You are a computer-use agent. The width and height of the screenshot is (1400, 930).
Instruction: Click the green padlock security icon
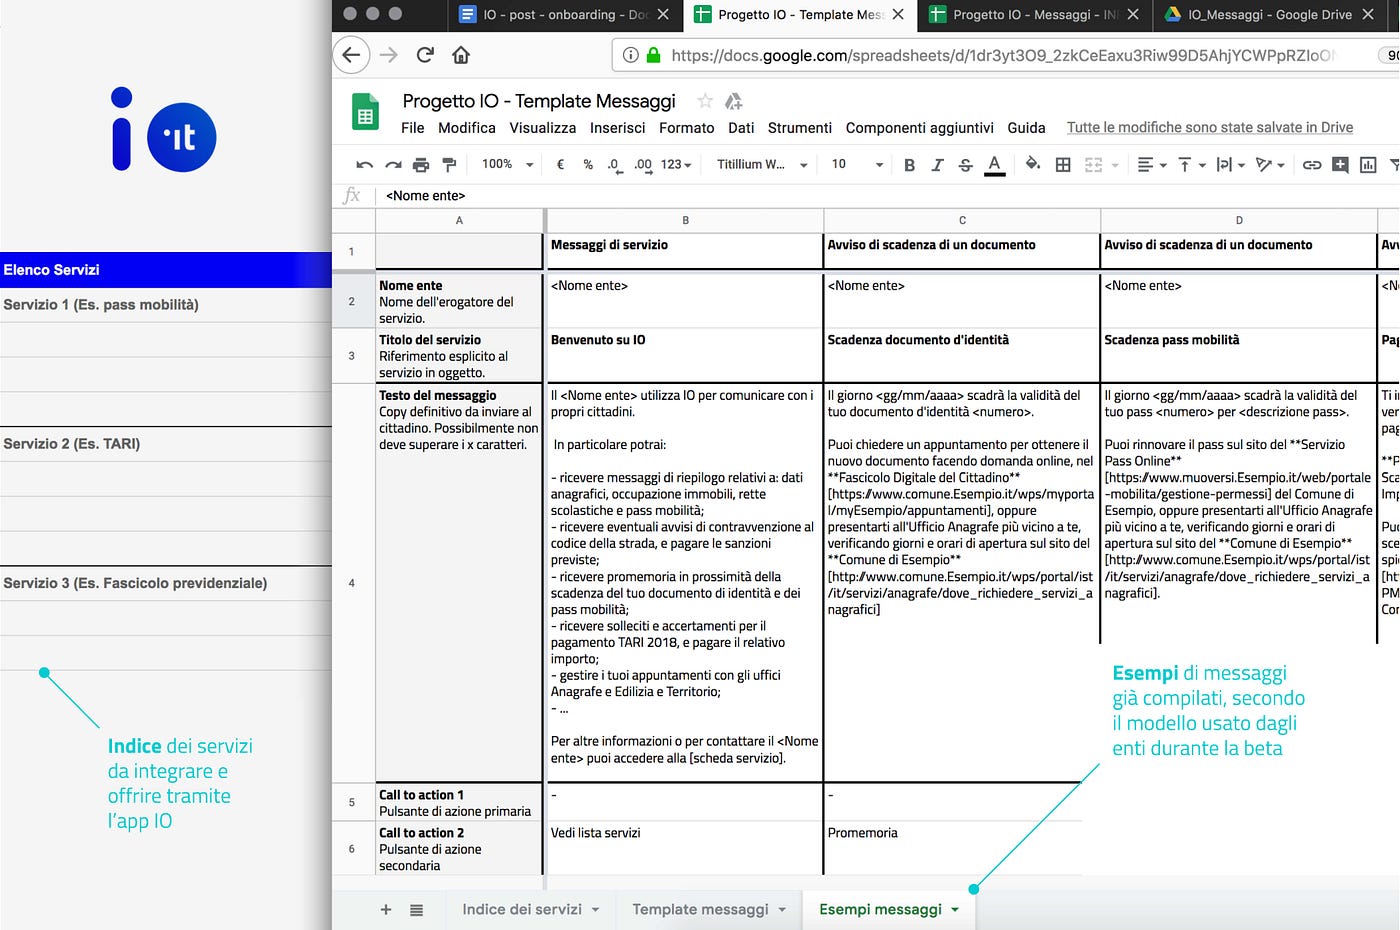point(654,55)
